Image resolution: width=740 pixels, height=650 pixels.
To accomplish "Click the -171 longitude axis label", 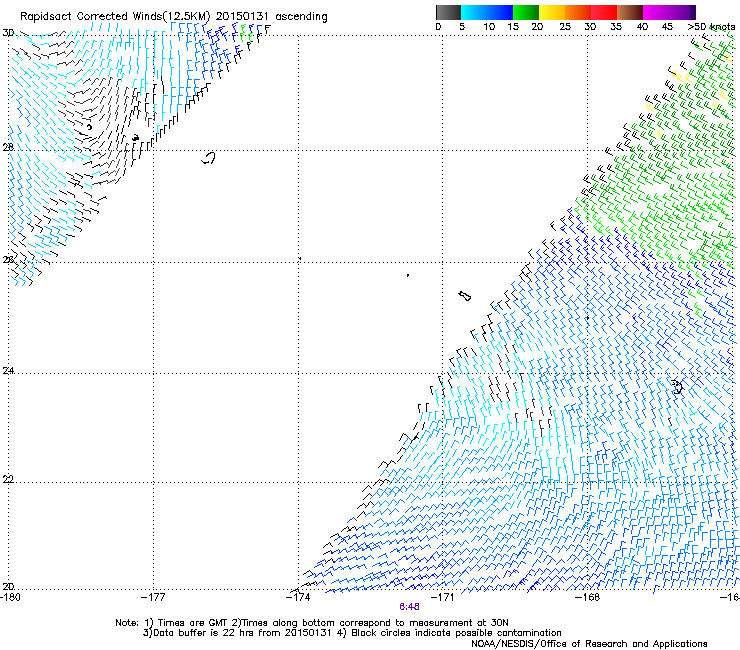I will [x=443, y=597].
